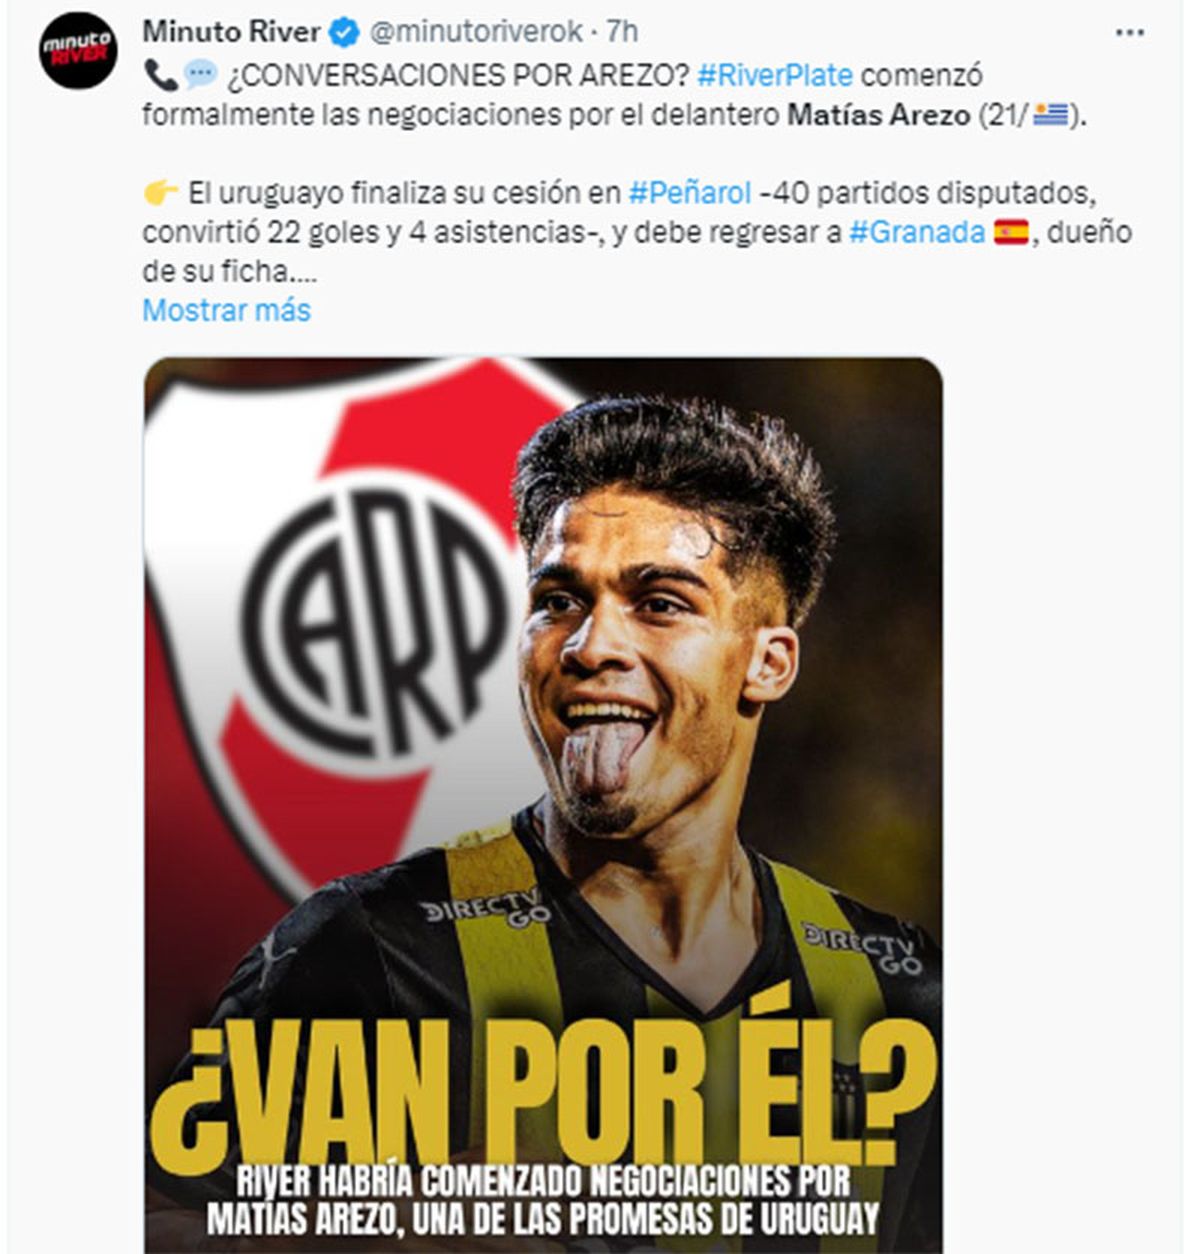The width and height of the screenshot is (1200, 1254).
Task: Open the @minutoriverok handle
Action: point(476,32)
